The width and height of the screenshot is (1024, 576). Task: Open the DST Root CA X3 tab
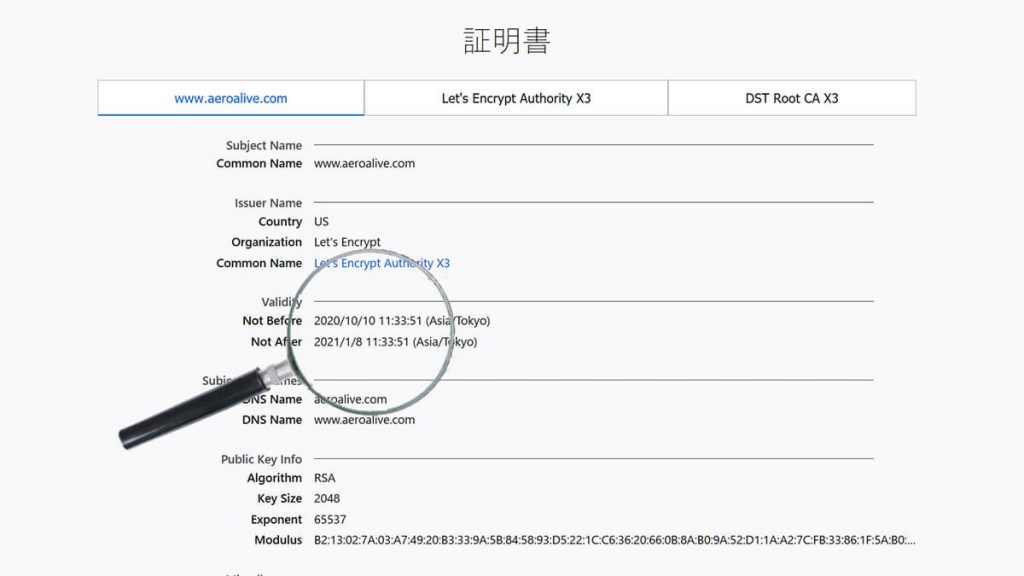tap(792, 98)
